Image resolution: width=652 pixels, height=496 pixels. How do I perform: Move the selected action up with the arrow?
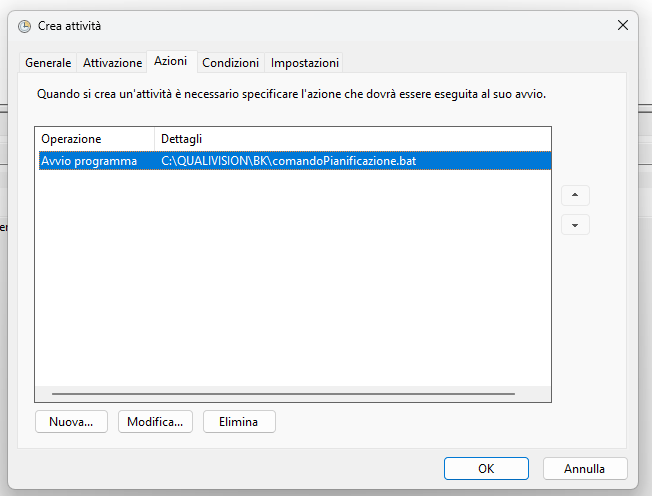tap(575, 195)
